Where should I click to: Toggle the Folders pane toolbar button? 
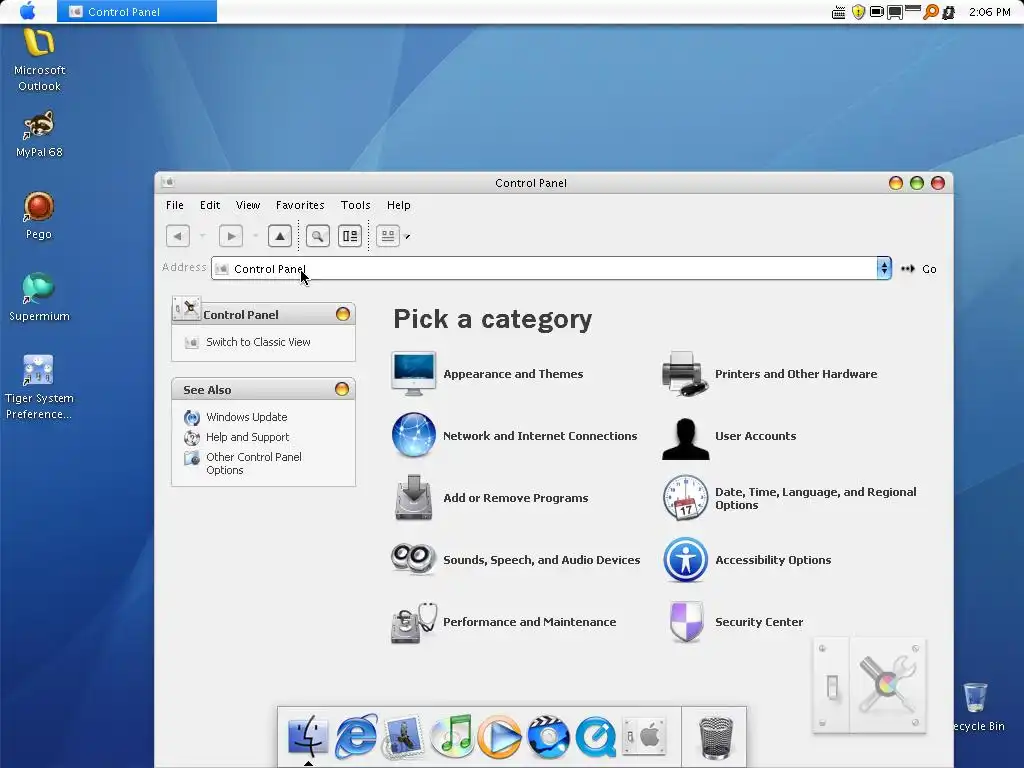350,236
